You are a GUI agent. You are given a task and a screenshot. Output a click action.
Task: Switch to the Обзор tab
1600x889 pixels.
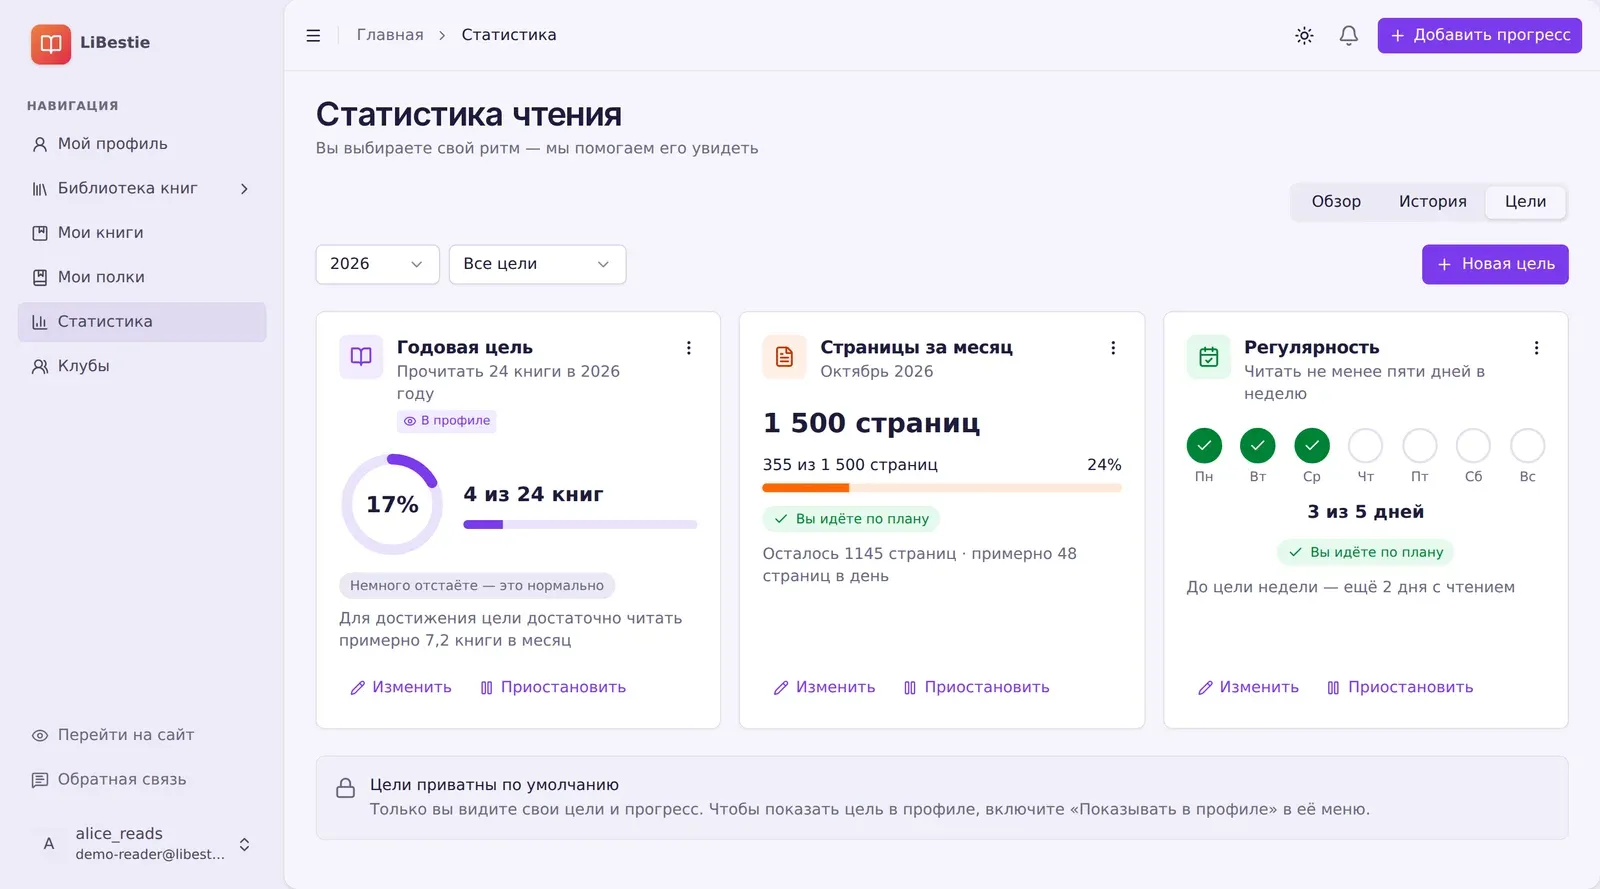coord(1336,202)
